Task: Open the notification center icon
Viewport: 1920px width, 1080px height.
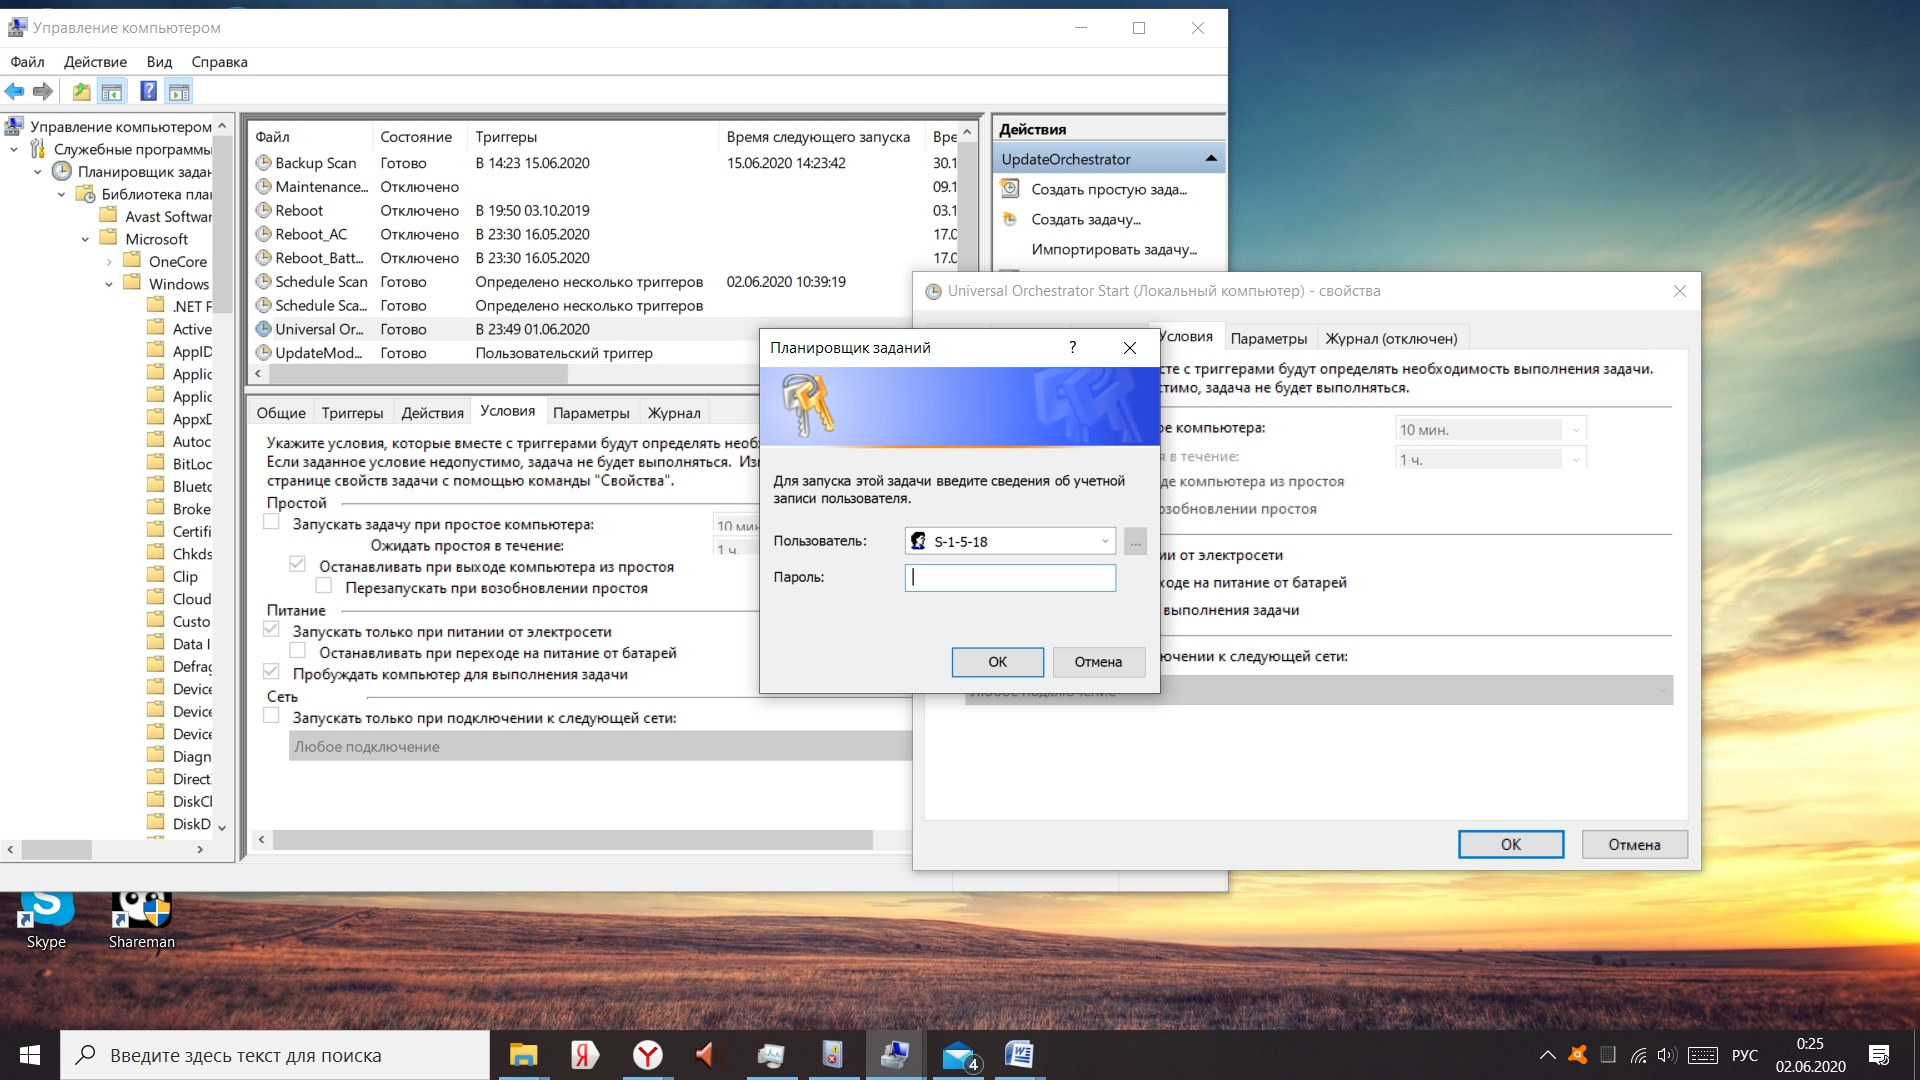Action: click(1879, 1055)
